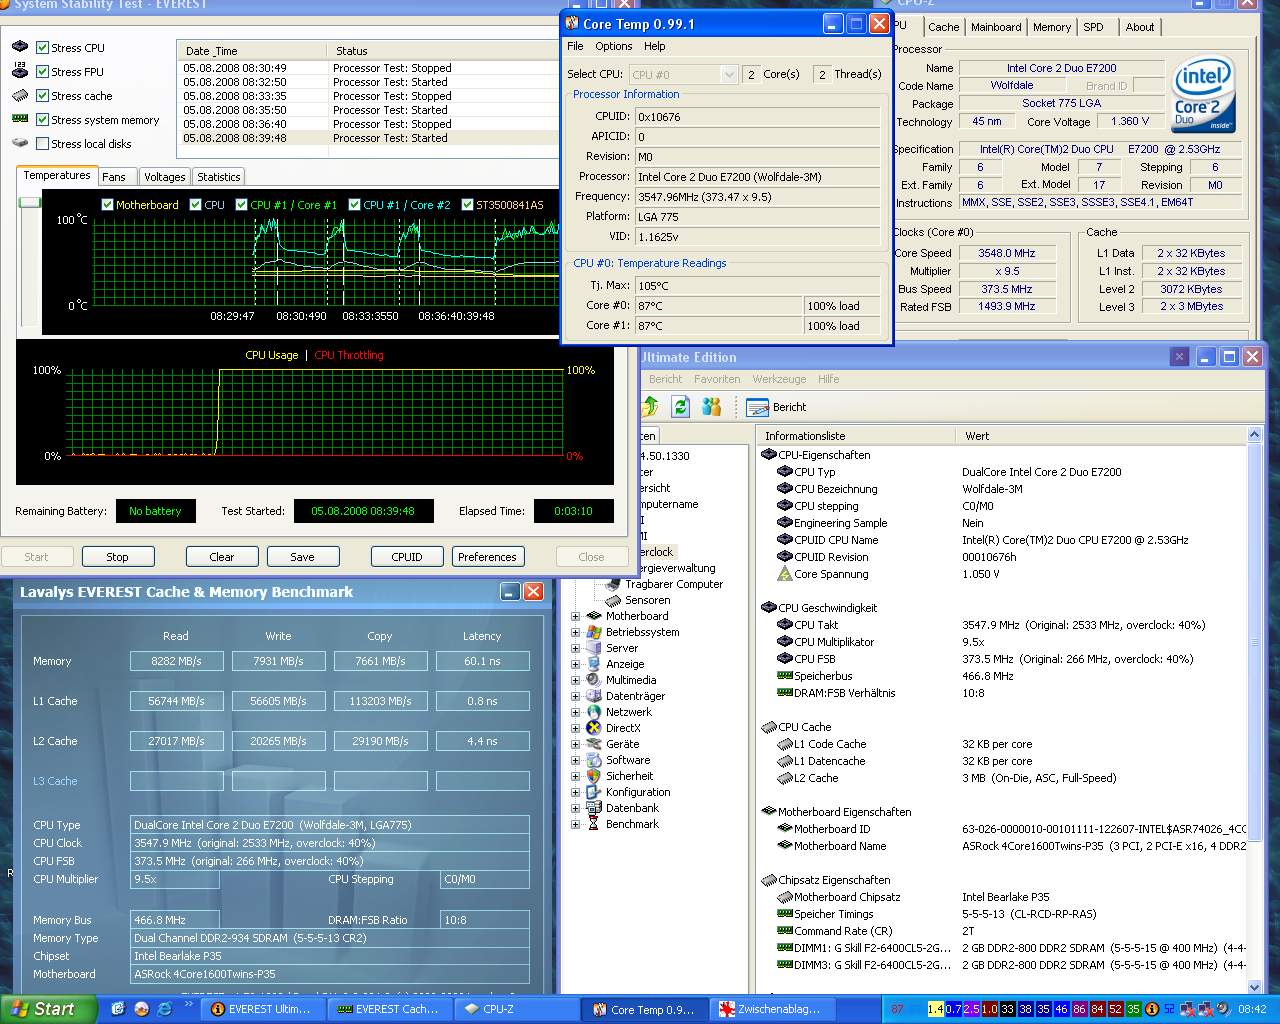Image resolution: width=1280 pixels, height=1024 pixels.
Task: Uncheck the Stress CPU checkbox
Action: (42, 48)
